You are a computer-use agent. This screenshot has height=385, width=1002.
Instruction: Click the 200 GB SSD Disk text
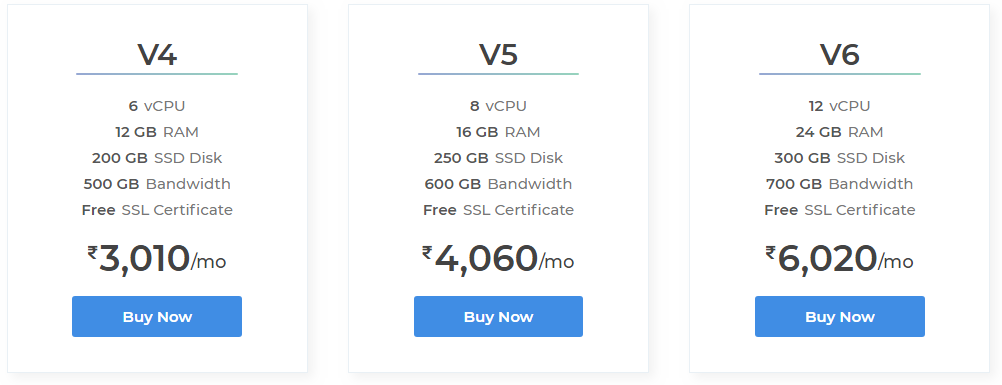click(x=157, y=158)
